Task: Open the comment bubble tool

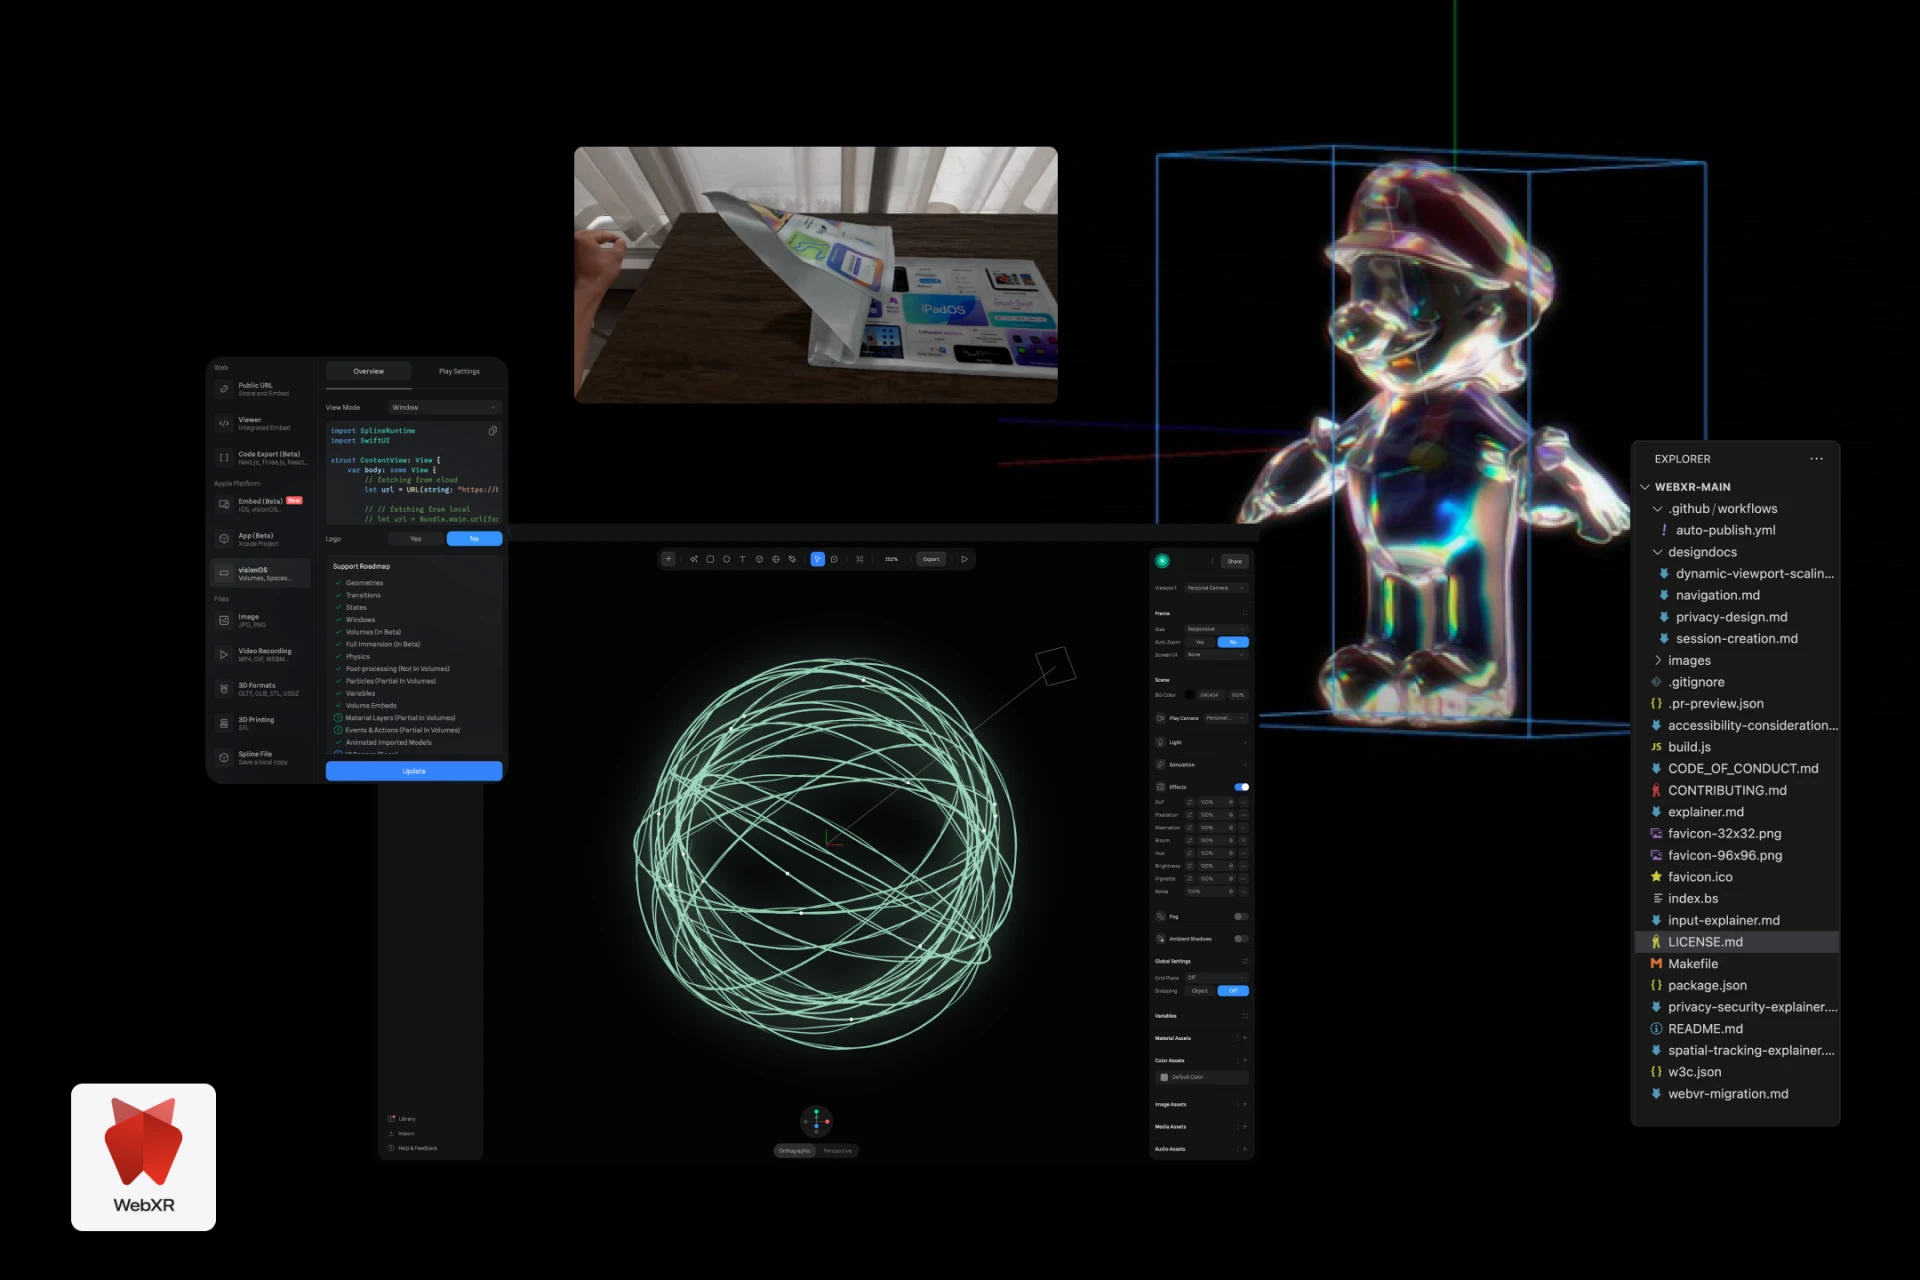Action: [834, 559]
